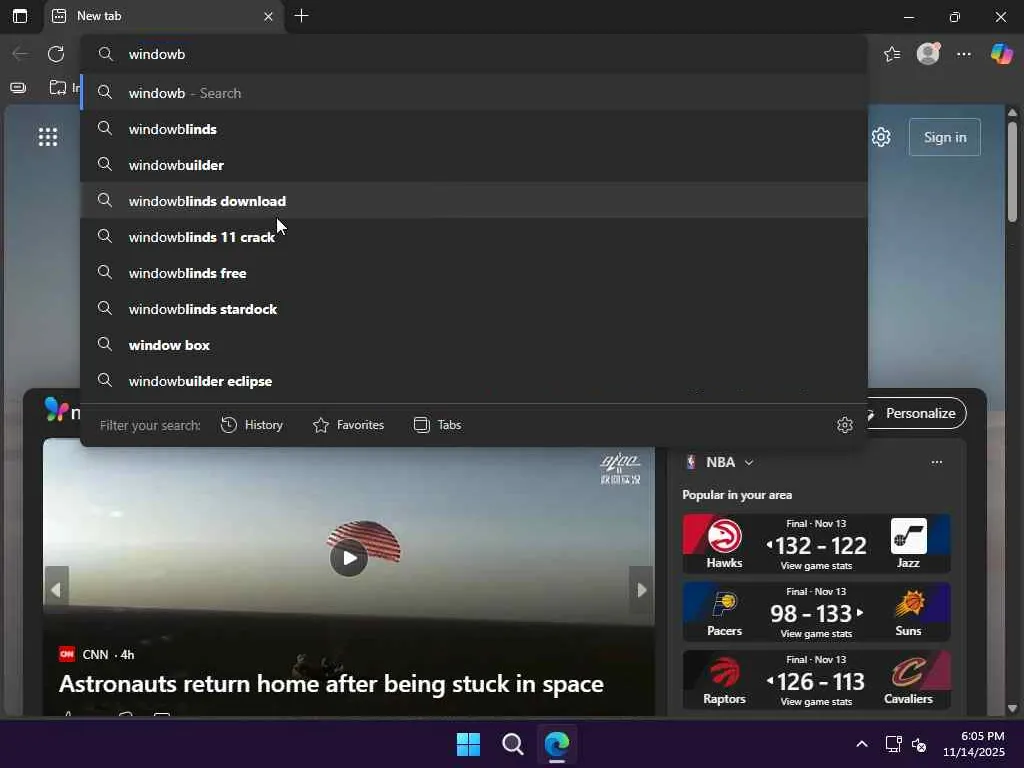
Task: Click the CNN source logo
Action: (x=67, y=654)
